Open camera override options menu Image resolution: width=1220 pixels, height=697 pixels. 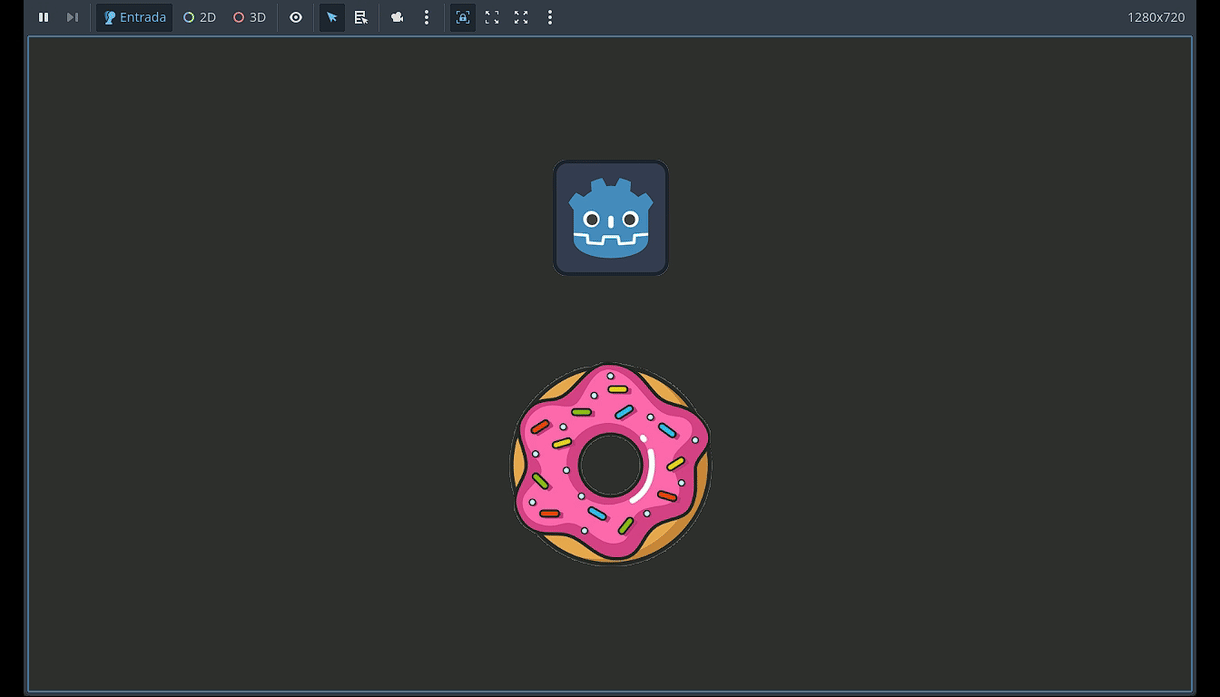point(427,17)
